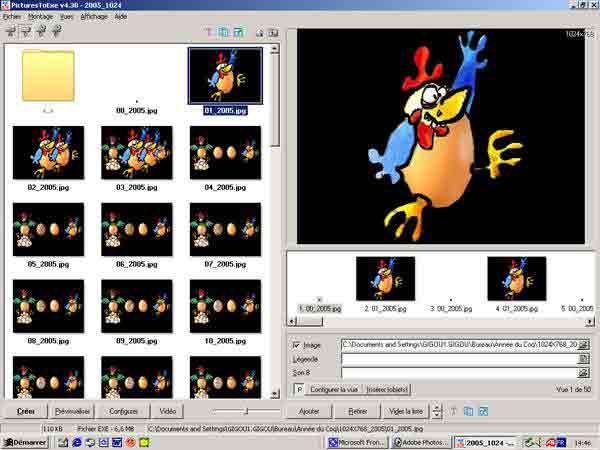Open the Aide menu
Viewport: 600px width, 450px height.
[121, 16]
